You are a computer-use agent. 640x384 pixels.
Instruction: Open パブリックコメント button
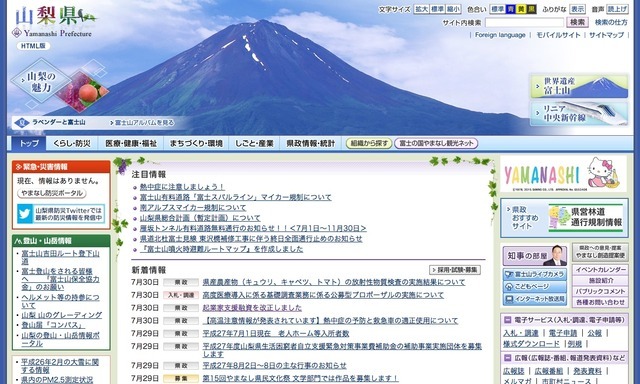pyautogui.click(x=600, y=291)
